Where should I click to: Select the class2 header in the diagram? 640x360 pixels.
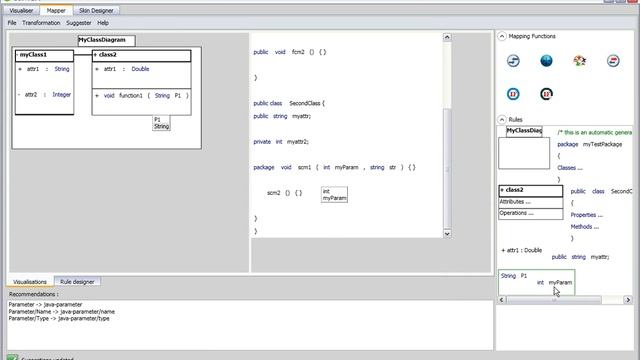pyautogui.click(x=141, y=55)
